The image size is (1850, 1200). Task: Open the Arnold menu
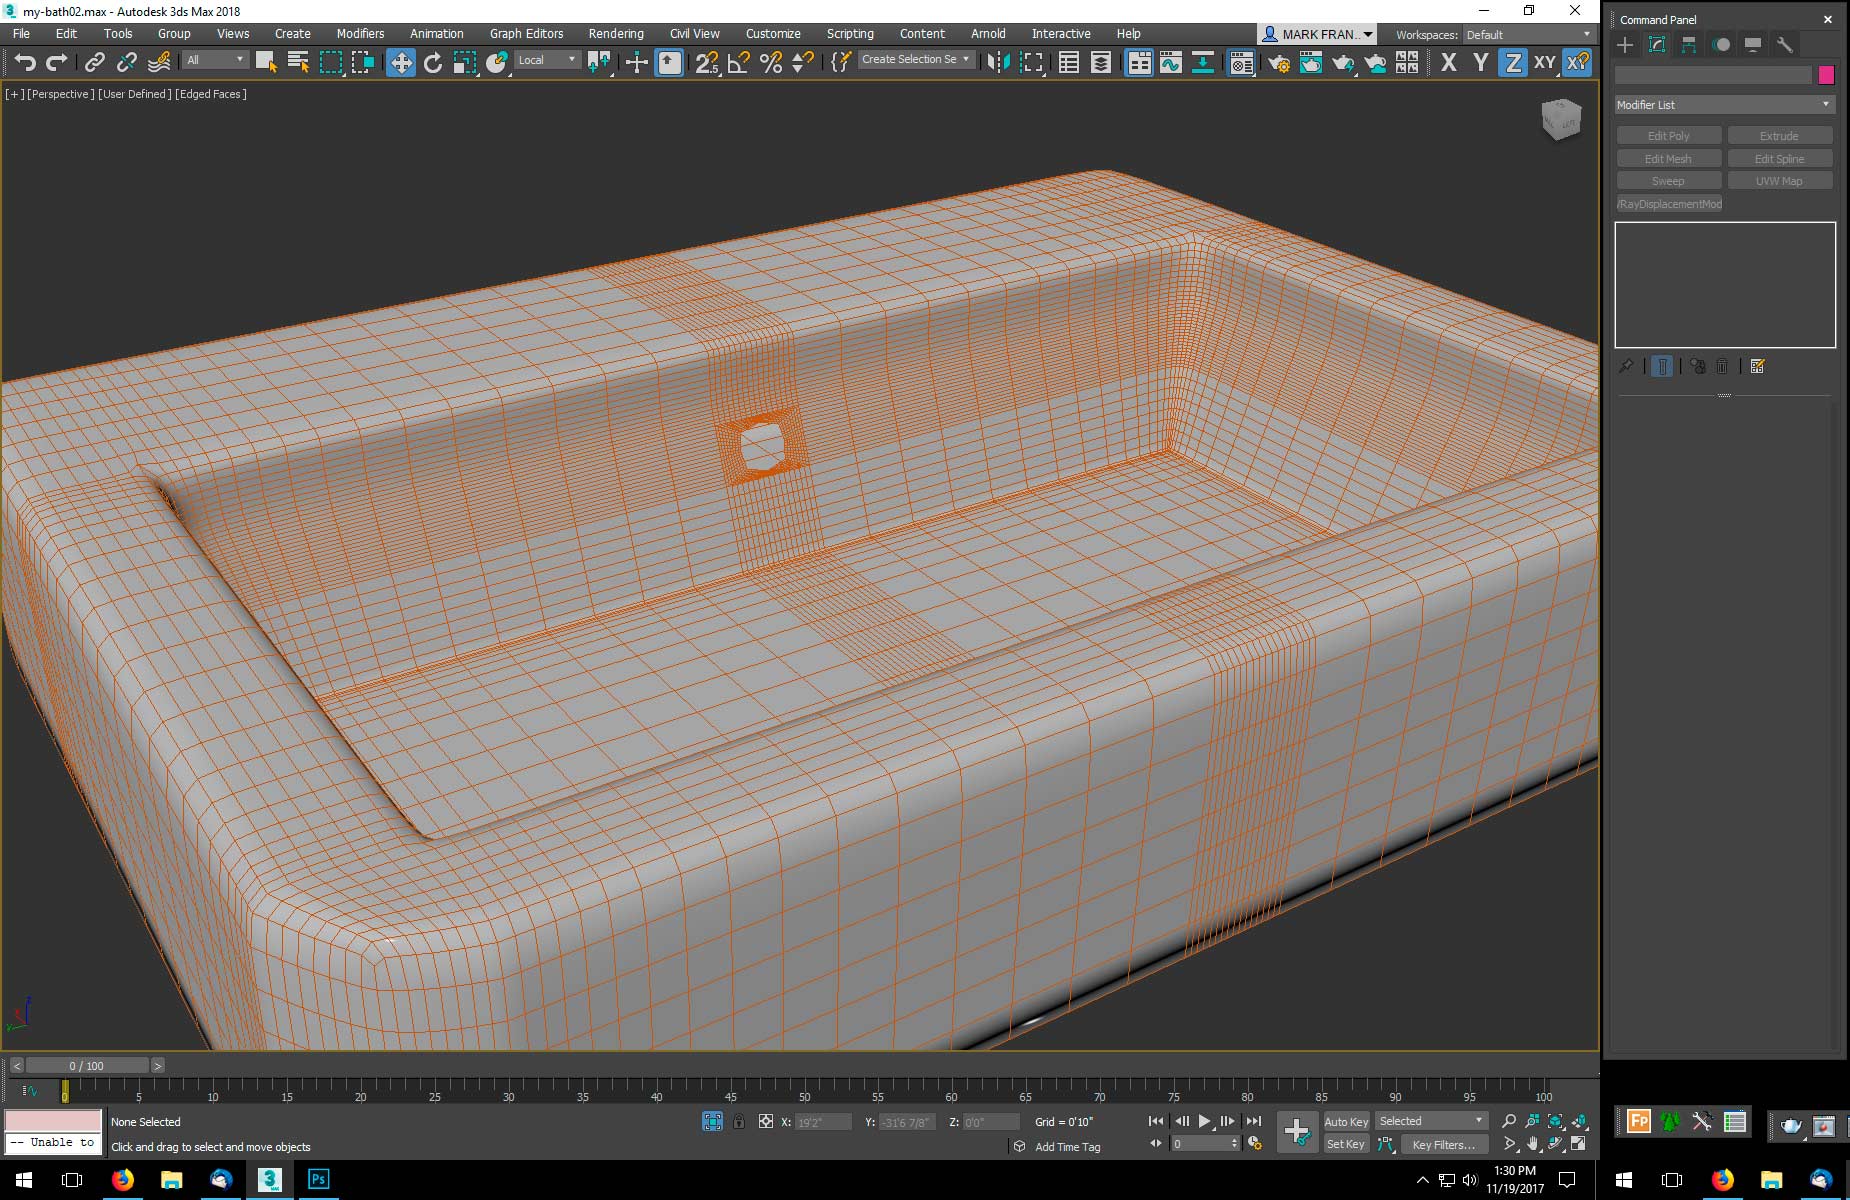pyautogui.click(x=988, y=33)
